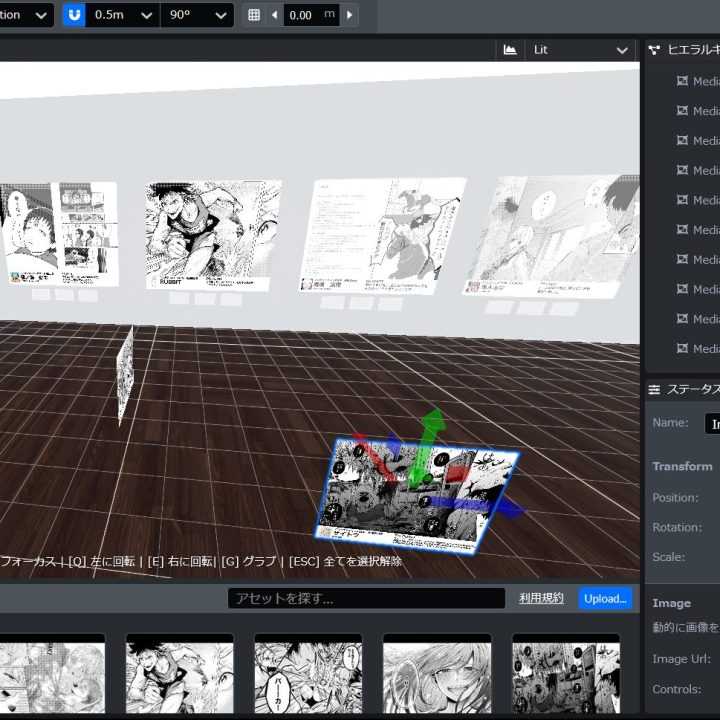Open the Lit render mode dropdown
The image size is (720, 720).
(x=581, y=49)
